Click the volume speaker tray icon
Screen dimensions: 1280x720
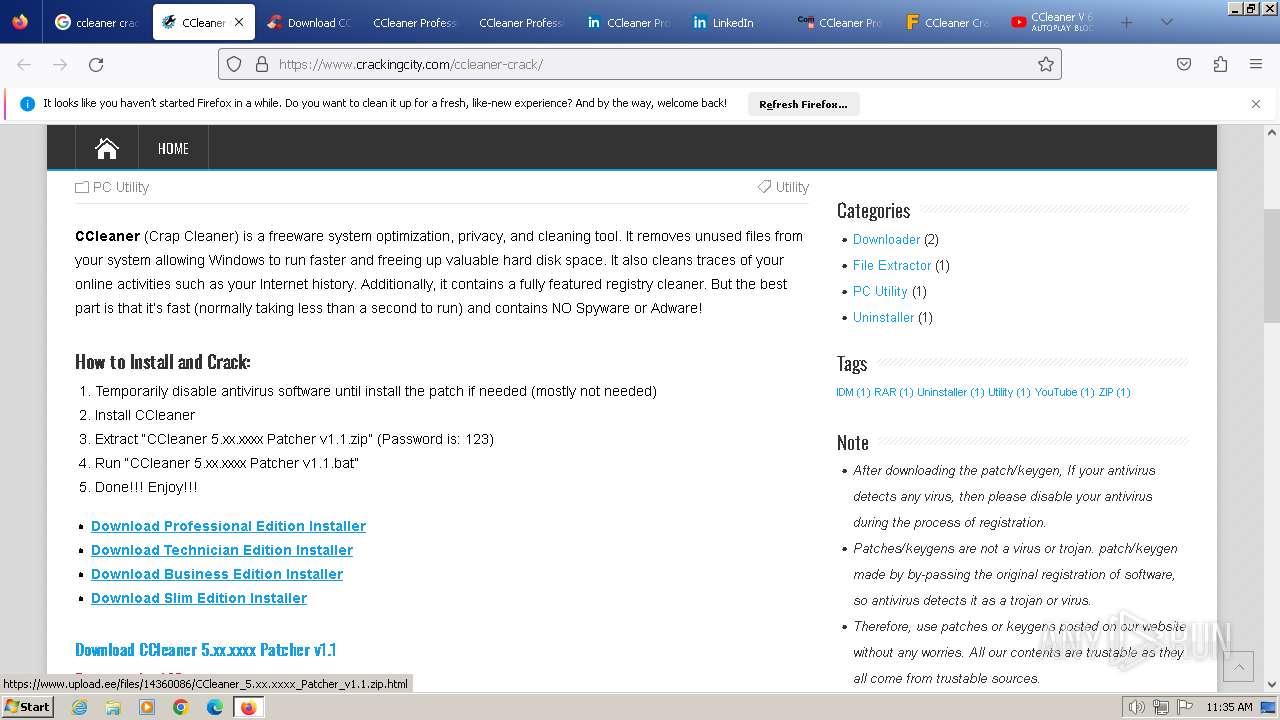pos(1136,707)
